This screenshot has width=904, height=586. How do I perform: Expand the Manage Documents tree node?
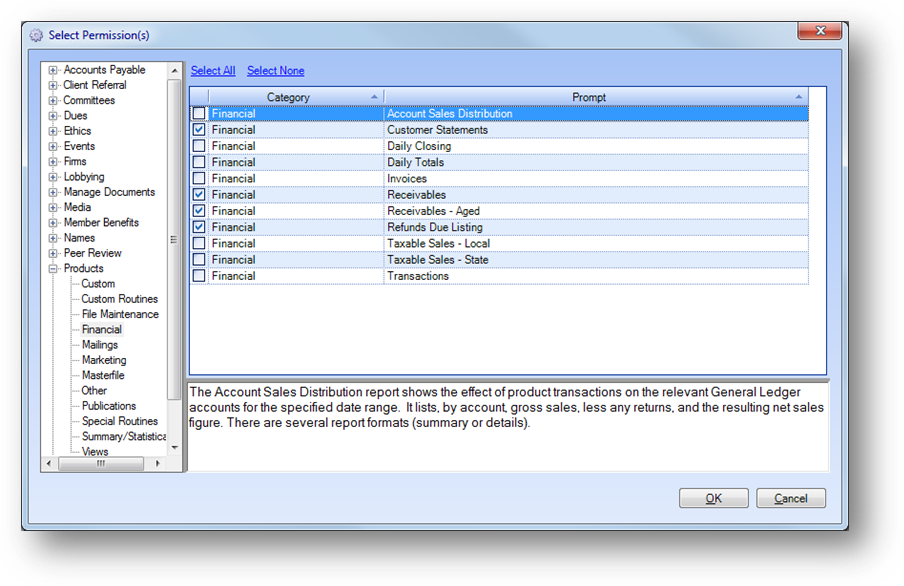tap(53, 192)
